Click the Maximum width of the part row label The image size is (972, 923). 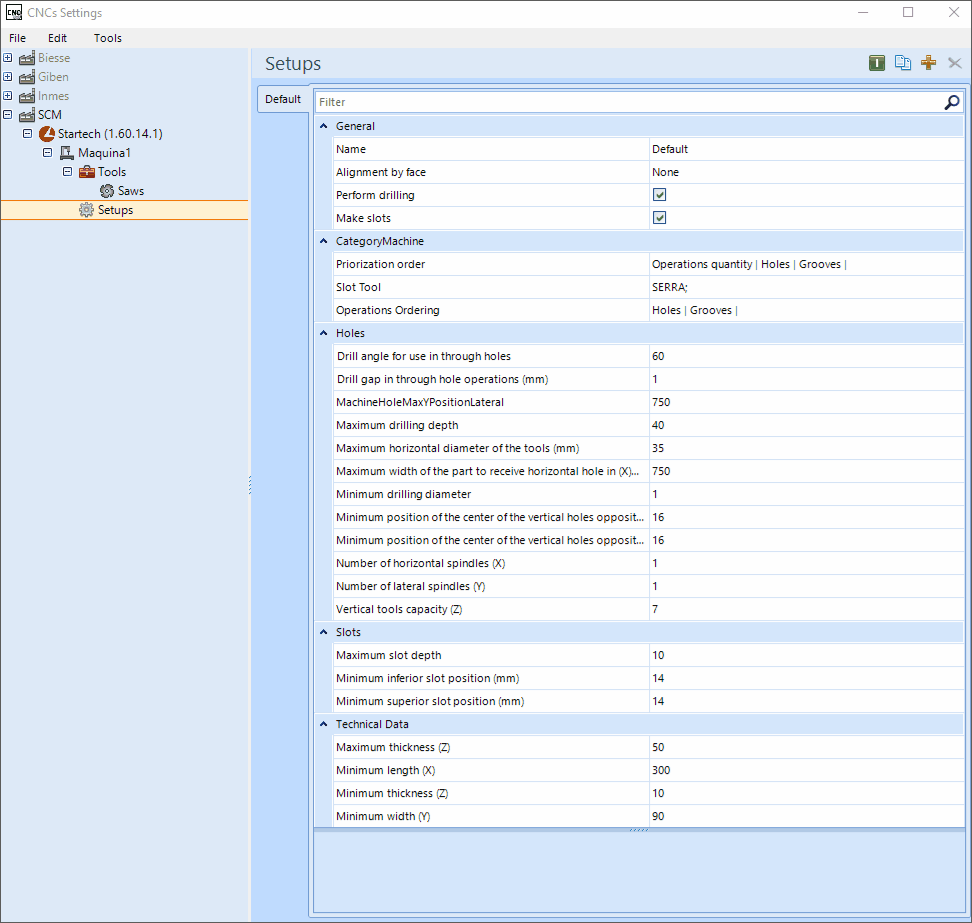487,471
